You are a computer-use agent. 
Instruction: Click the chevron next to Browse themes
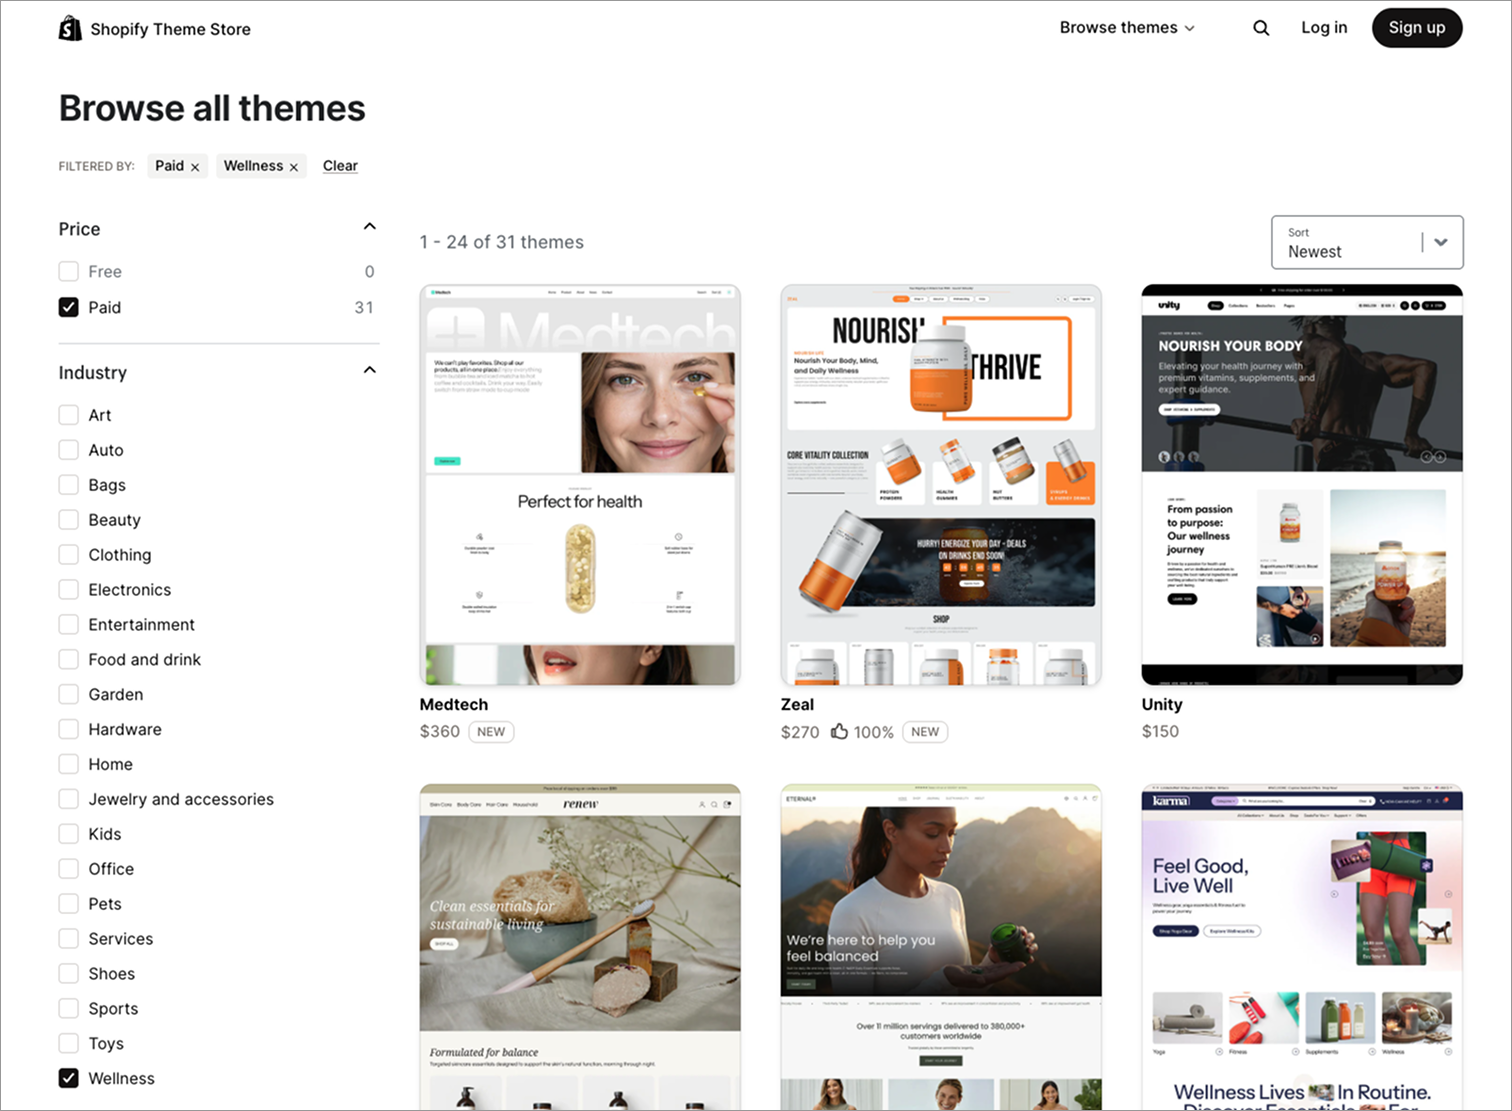coord(1189,28)
